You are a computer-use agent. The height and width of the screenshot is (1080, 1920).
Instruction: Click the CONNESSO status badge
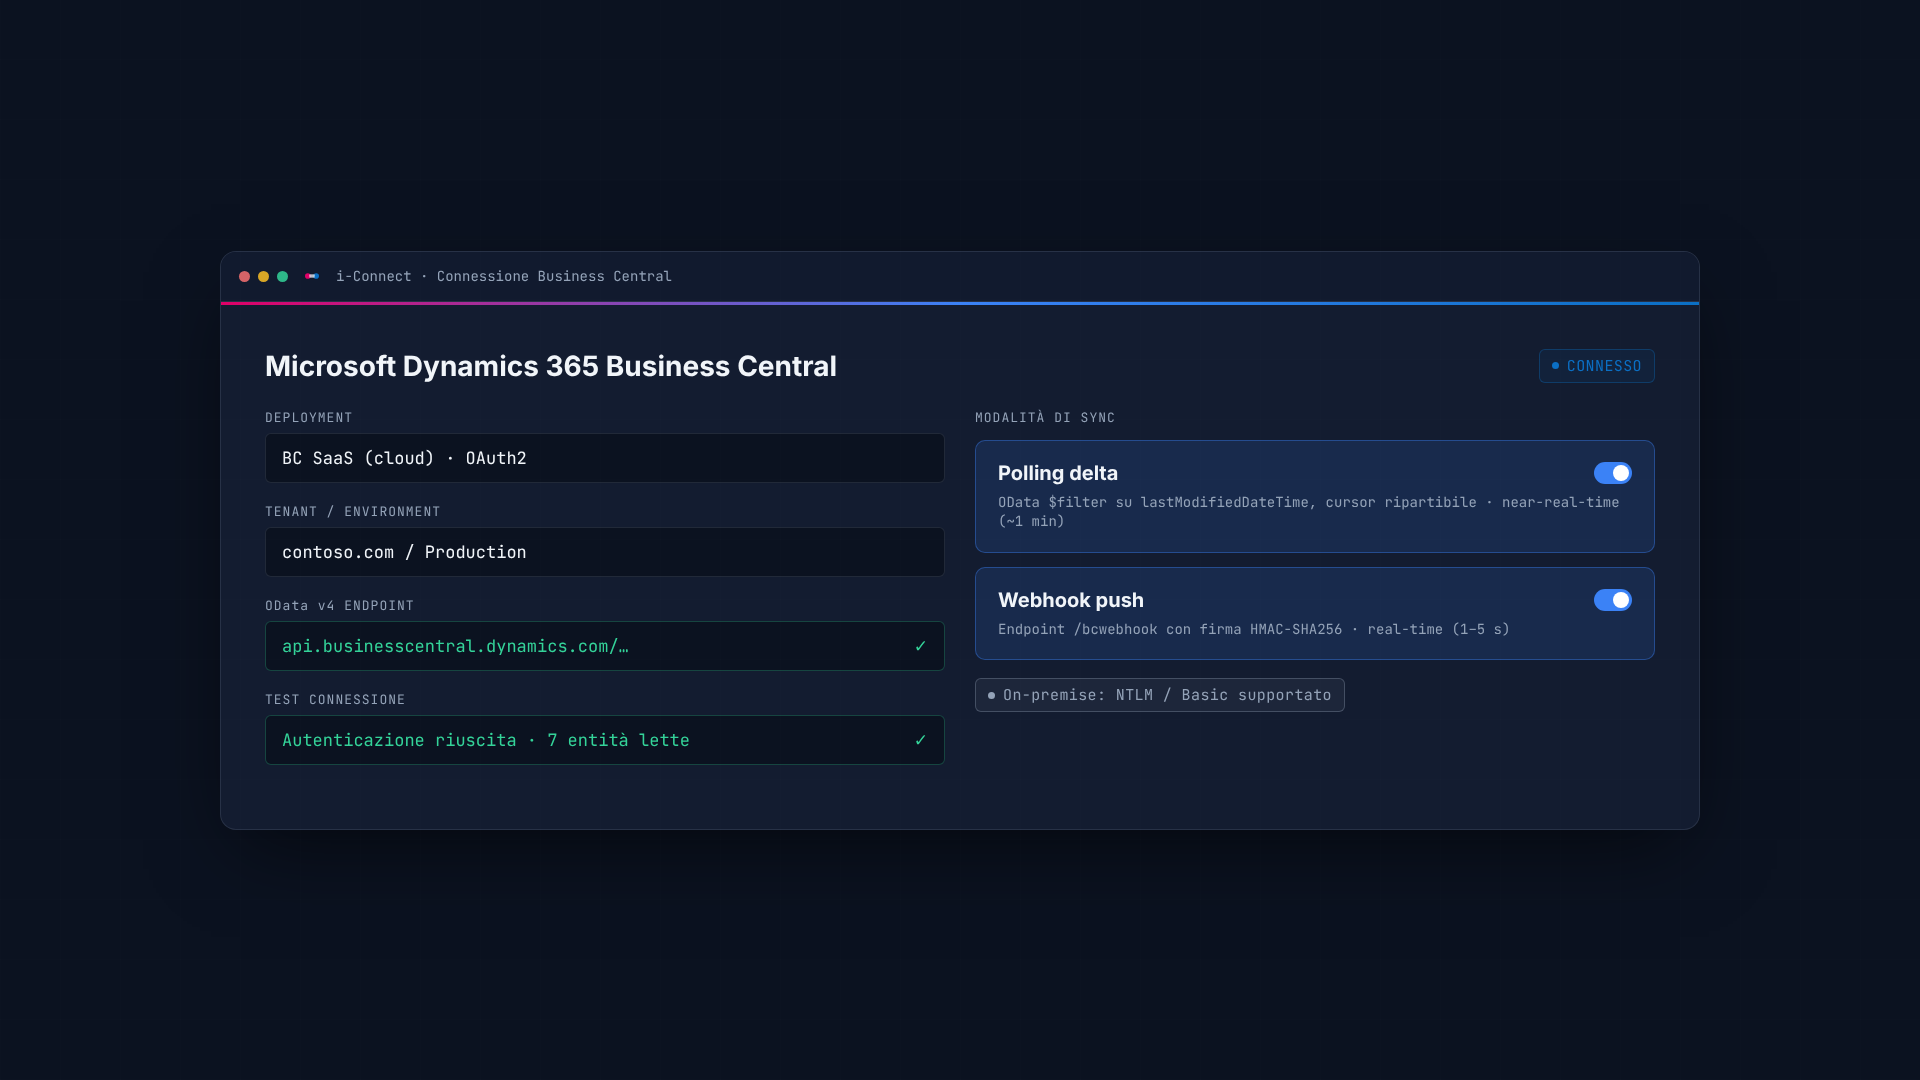pos(1596,366)
